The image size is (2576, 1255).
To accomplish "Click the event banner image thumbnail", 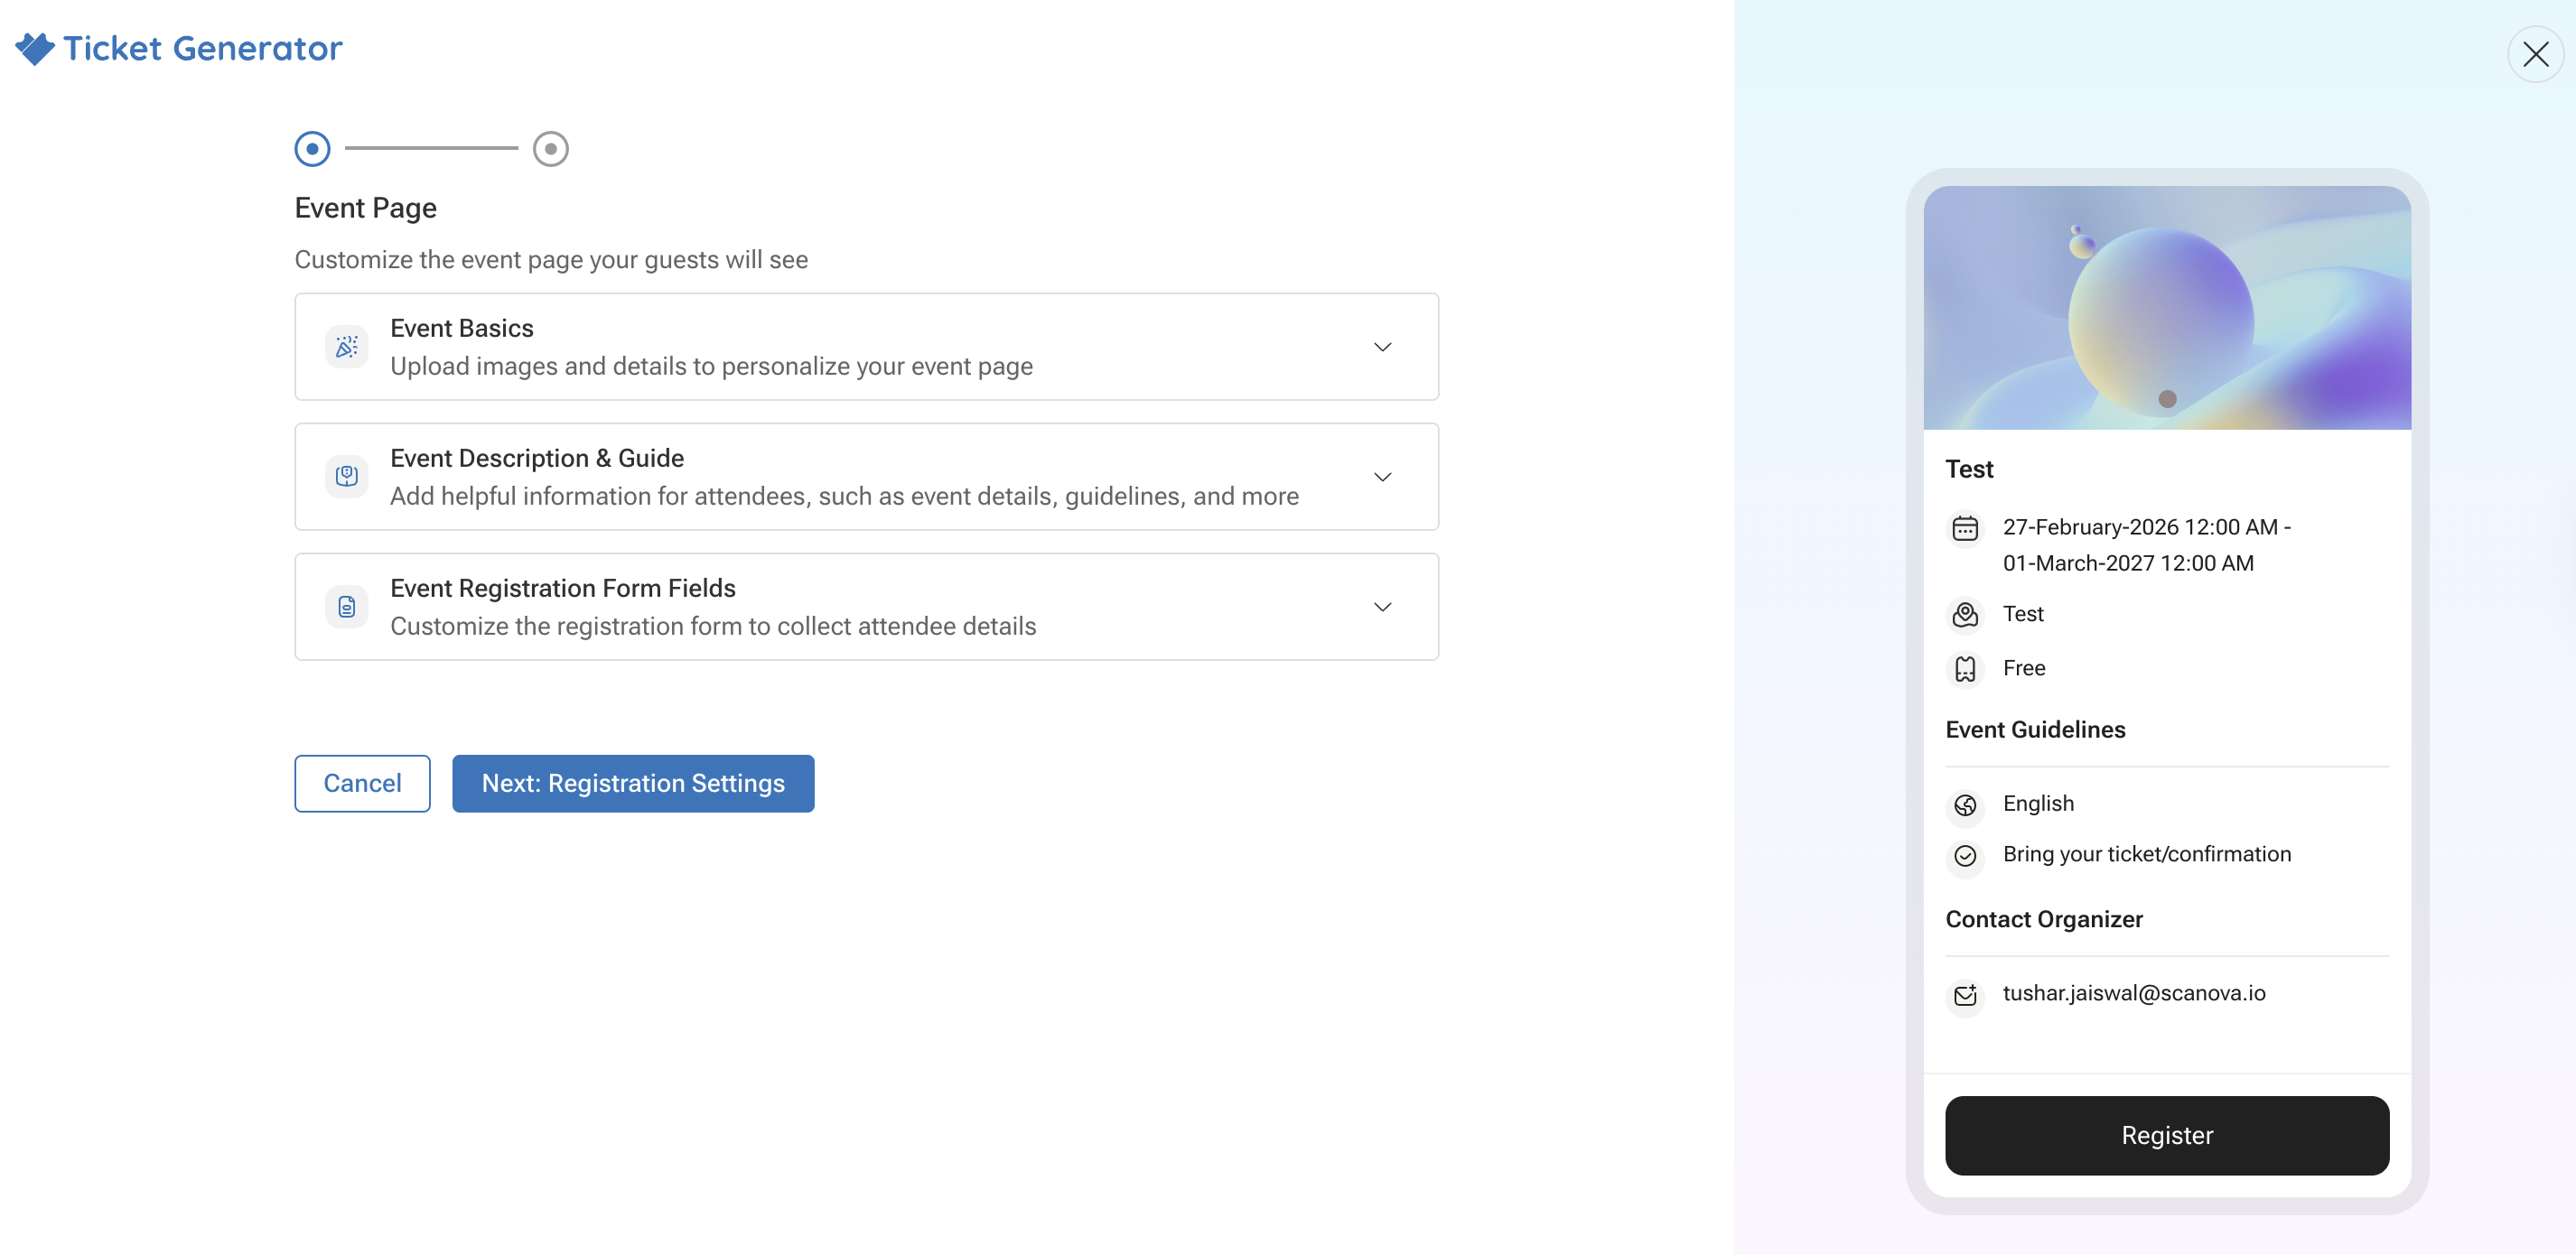I will [2167, 308].
